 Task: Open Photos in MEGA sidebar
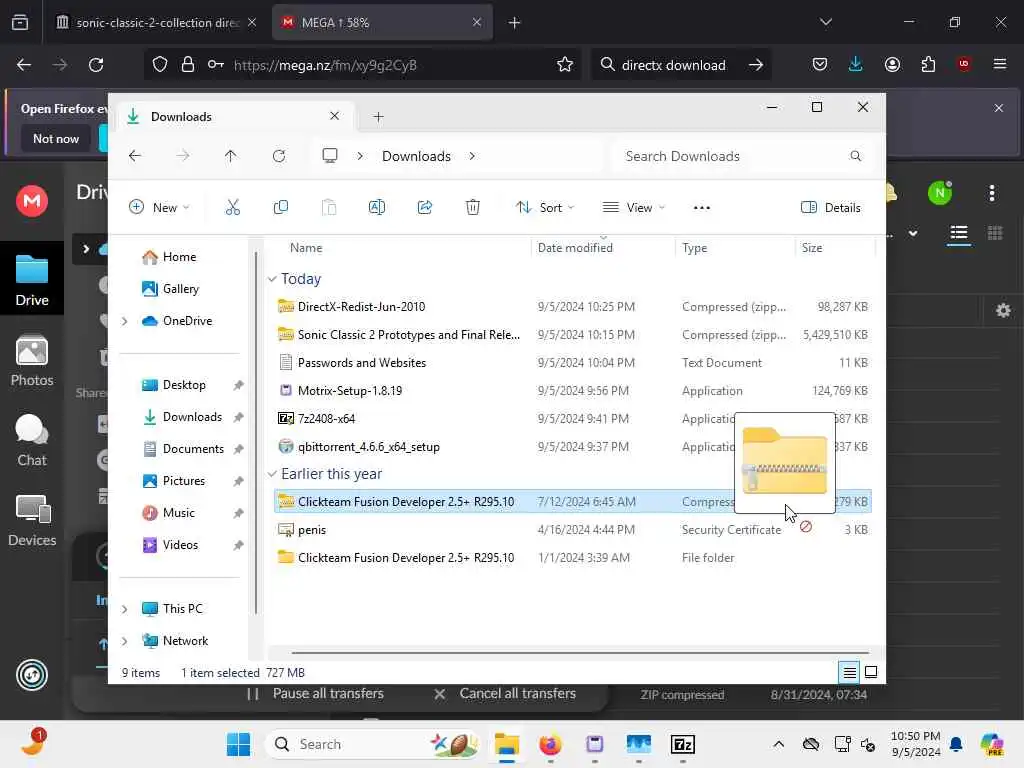(32, 360)
